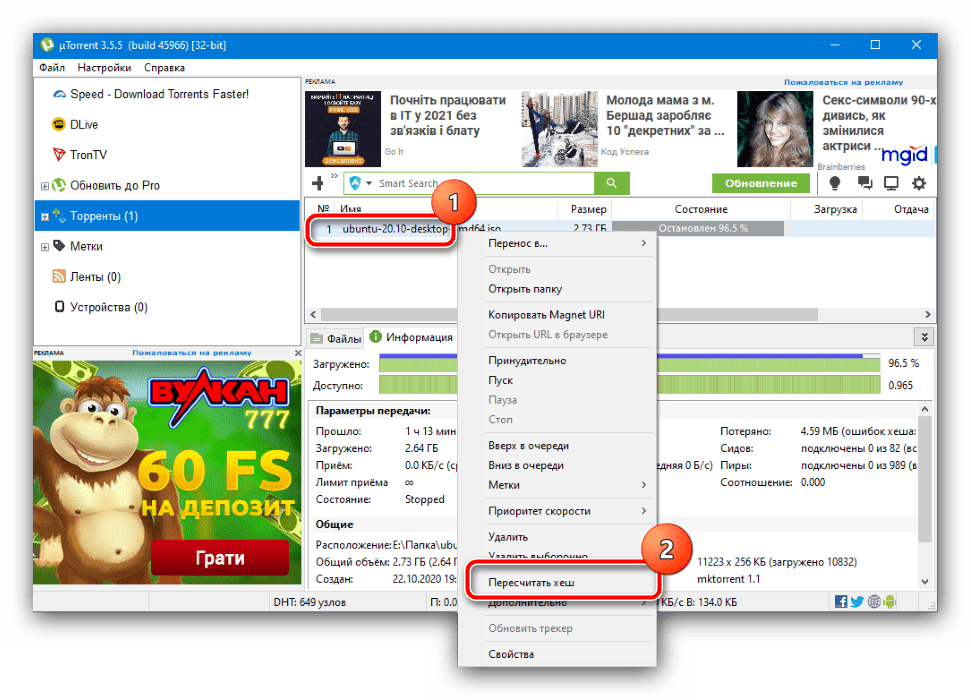Expand toolbar double chevron overflow
This screenshot has height=700, width=971.
click(334, 177)
